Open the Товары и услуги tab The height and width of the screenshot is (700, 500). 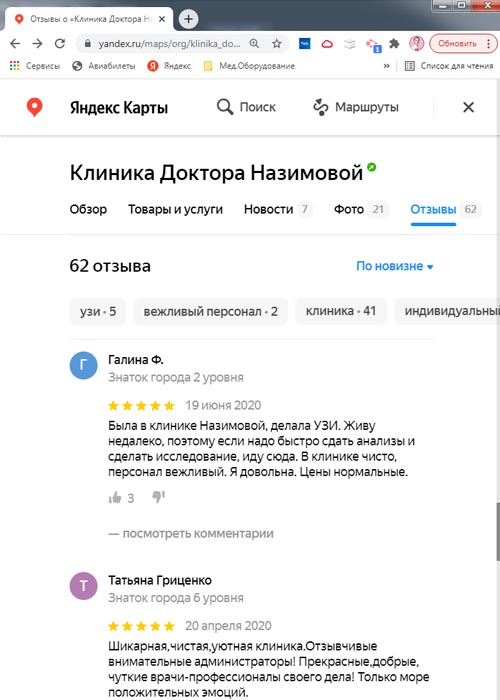175,209
